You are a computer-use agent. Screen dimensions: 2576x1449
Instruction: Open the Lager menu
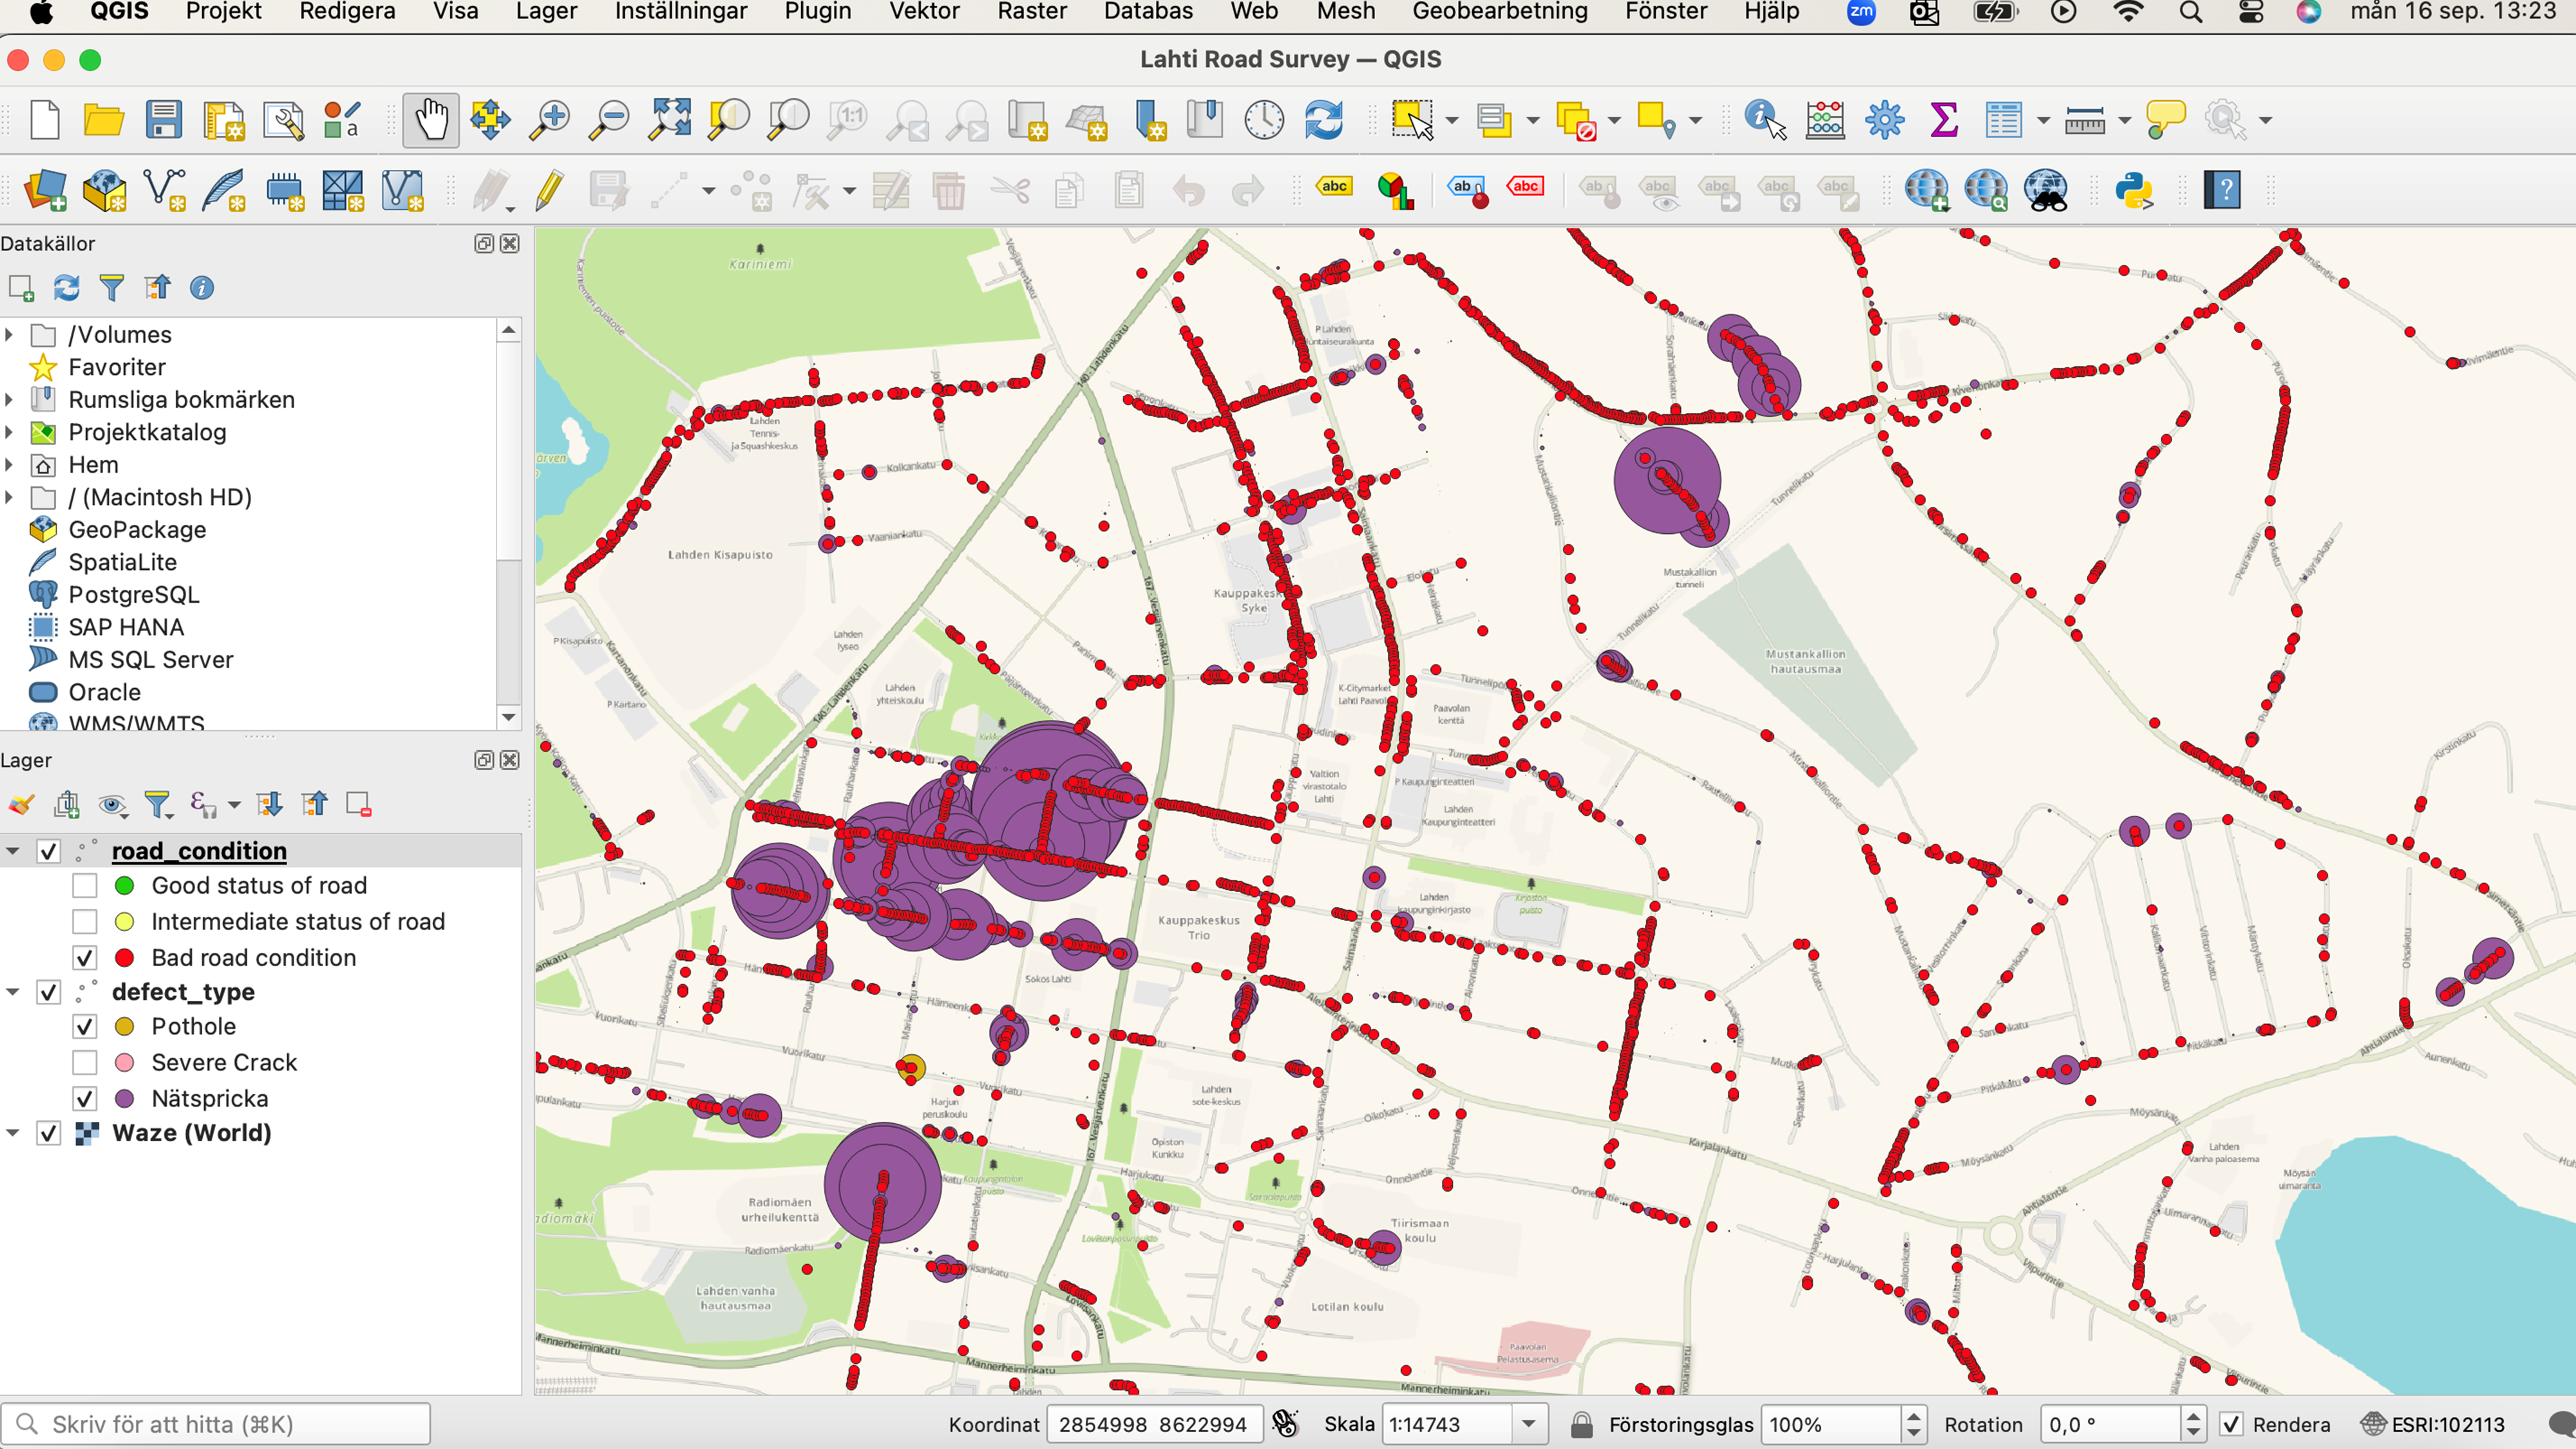click(x=546, y=12)
